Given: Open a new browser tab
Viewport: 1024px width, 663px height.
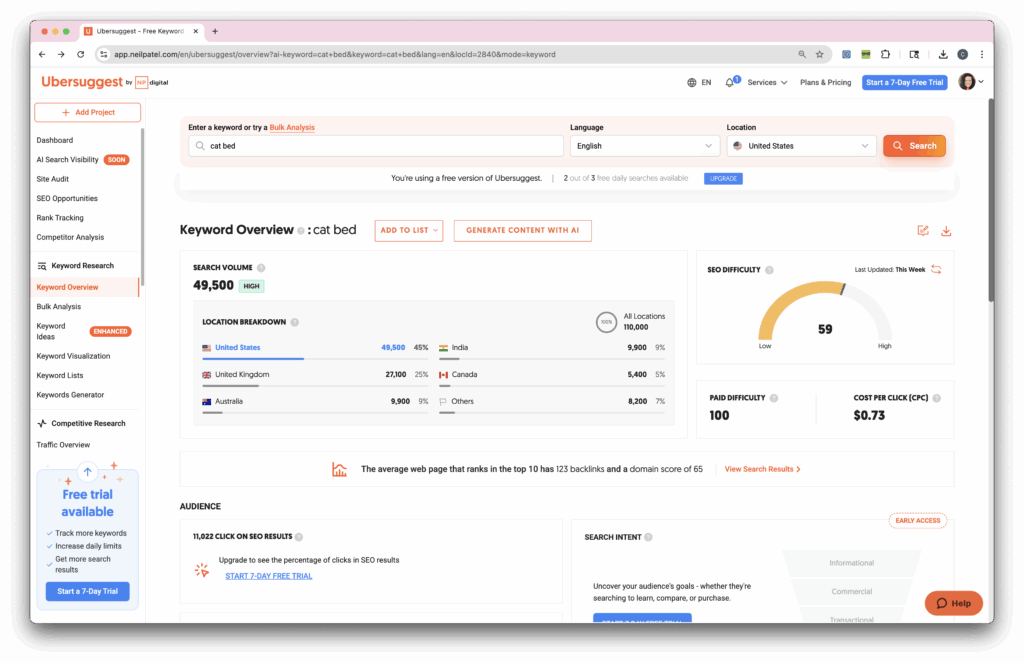Looking at the screenshot, I should point(215,31).
